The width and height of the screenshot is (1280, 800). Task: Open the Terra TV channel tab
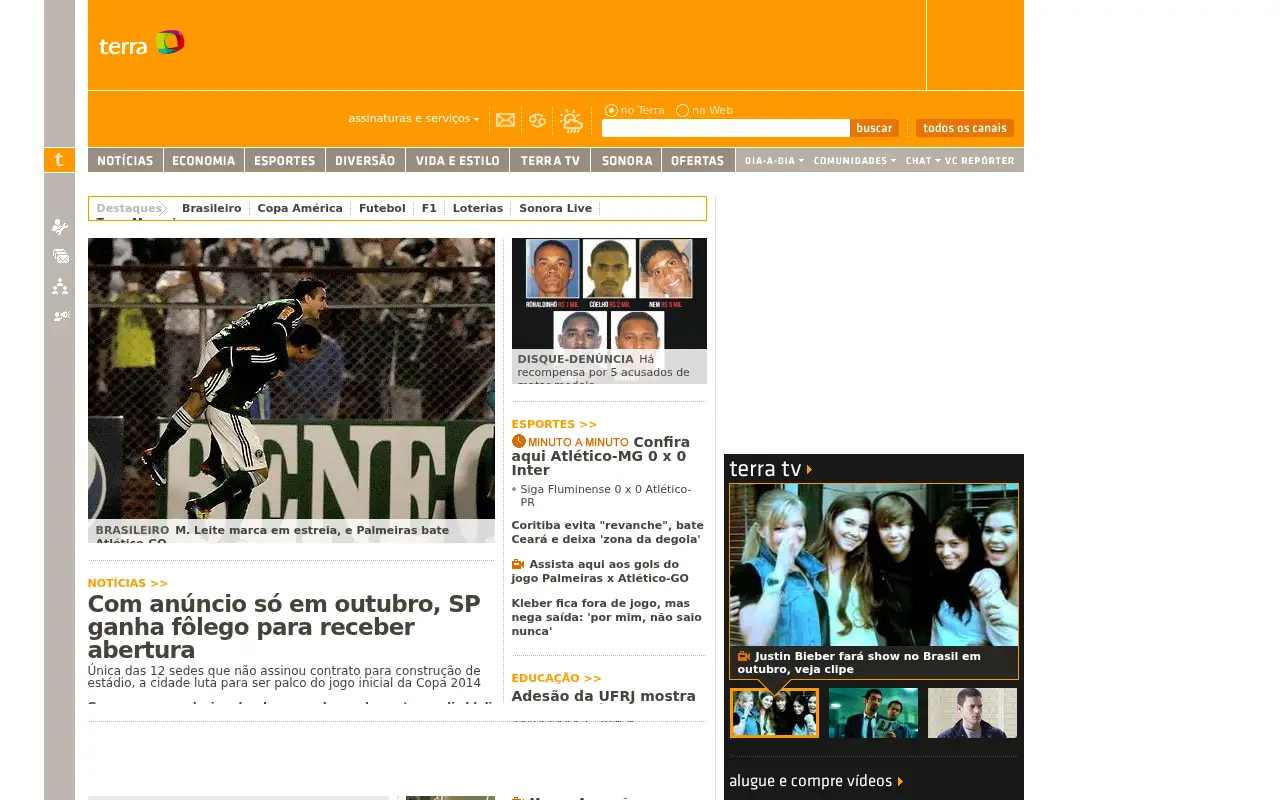(x=550, y=160)
